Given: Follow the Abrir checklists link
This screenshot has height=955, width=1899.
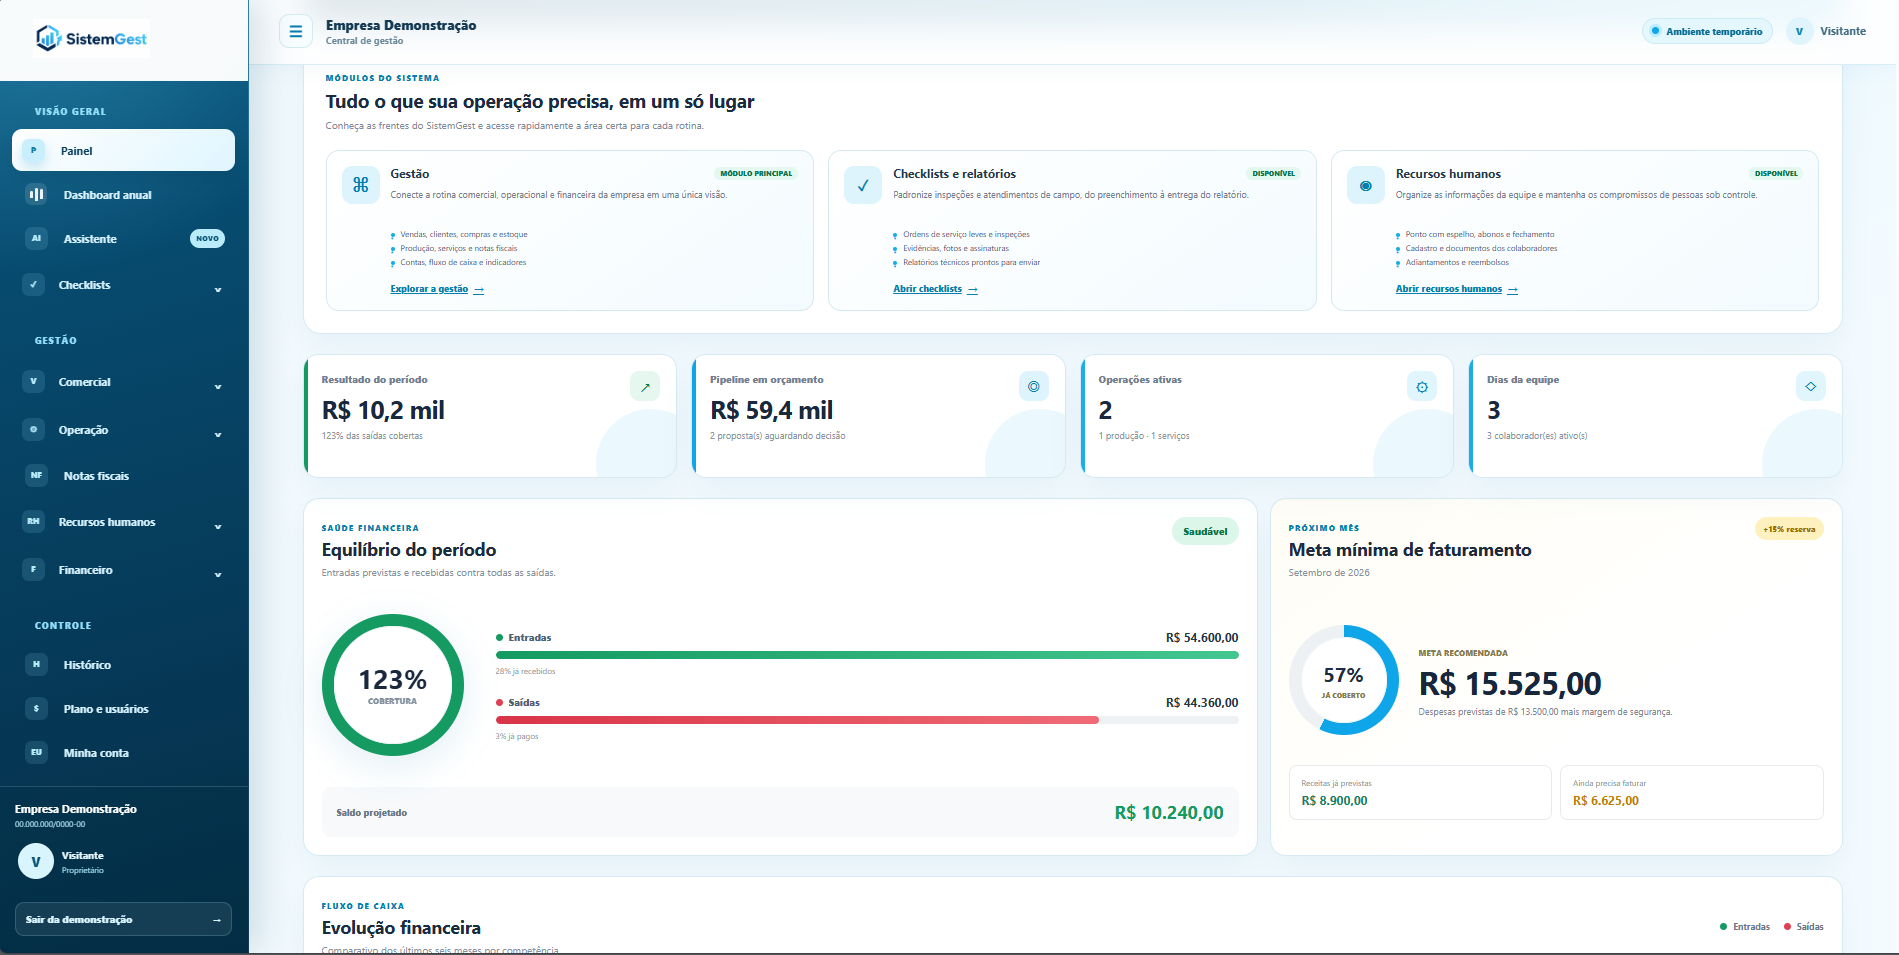Looking at the screenshot, I should click(935, 289).
